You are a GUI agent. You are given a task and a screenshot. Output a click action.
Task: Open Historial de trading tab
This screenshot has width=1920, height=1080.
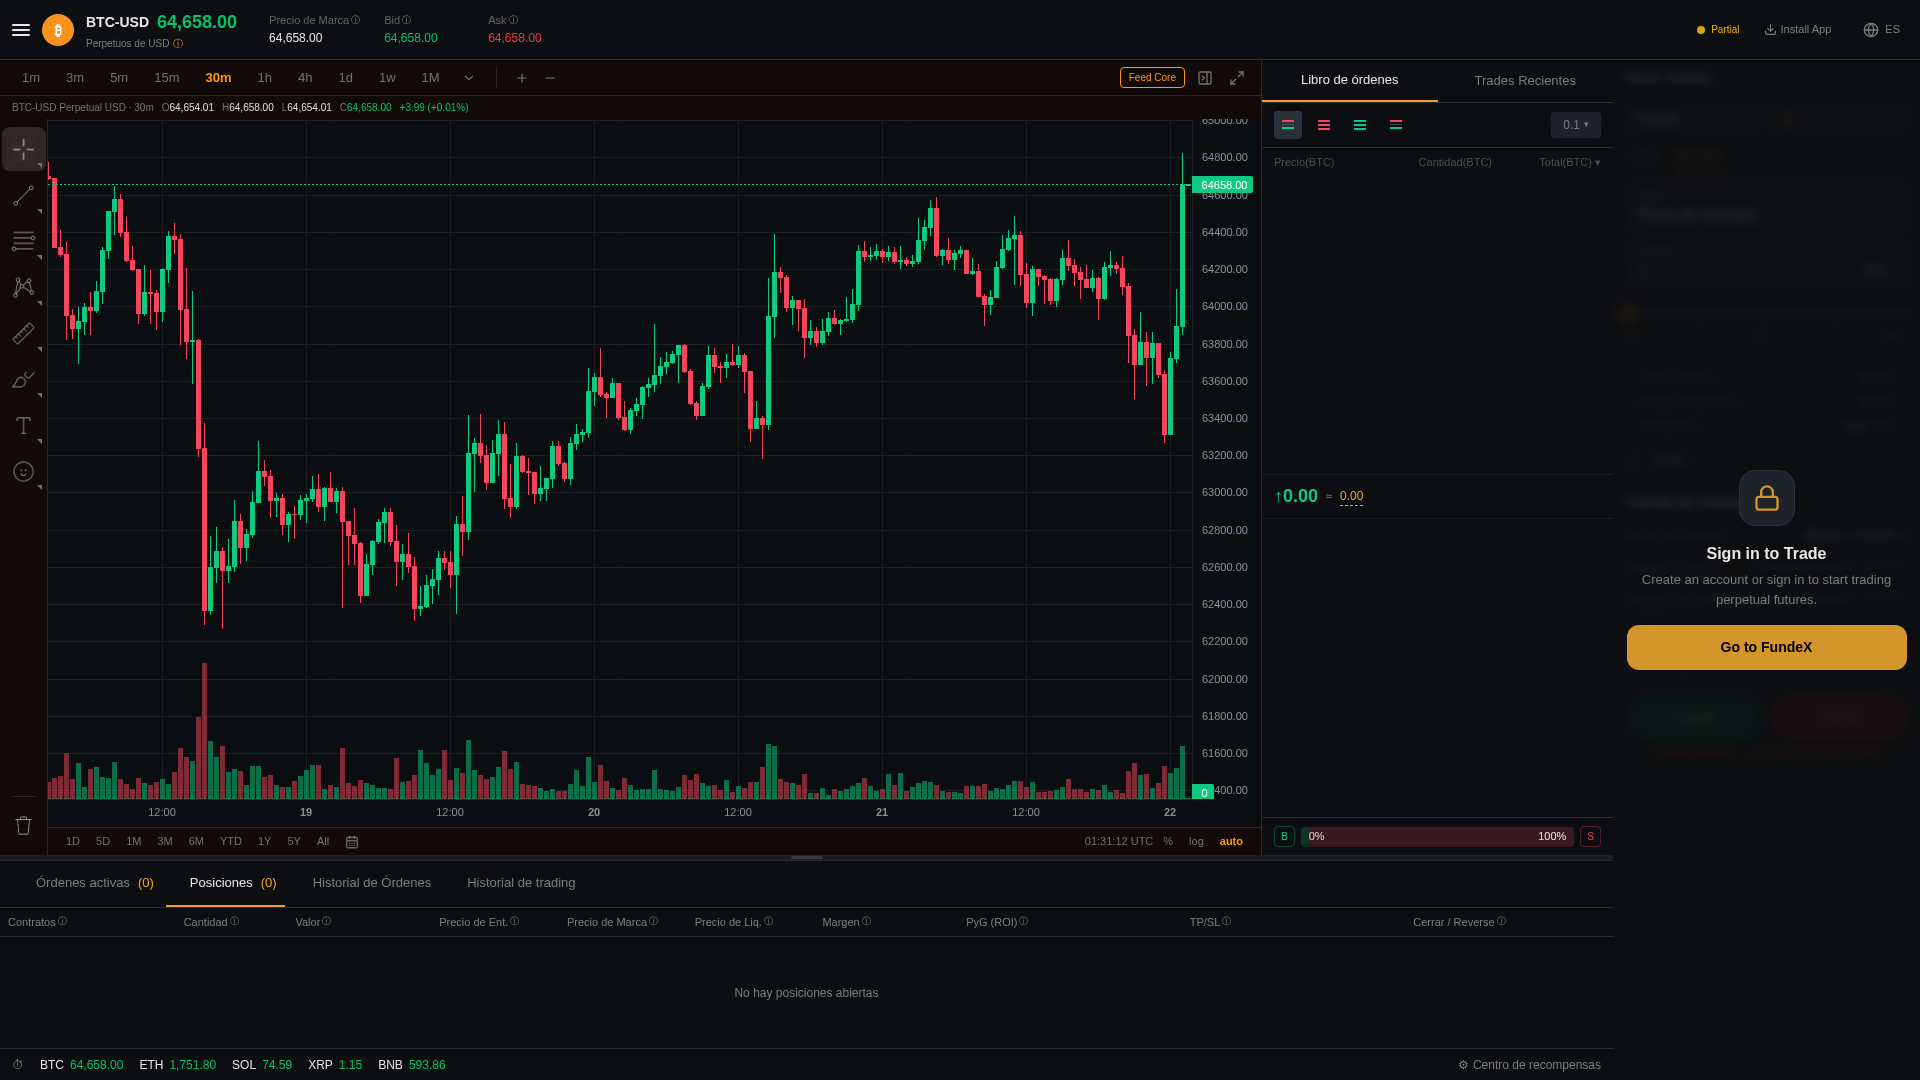point(521,883)
